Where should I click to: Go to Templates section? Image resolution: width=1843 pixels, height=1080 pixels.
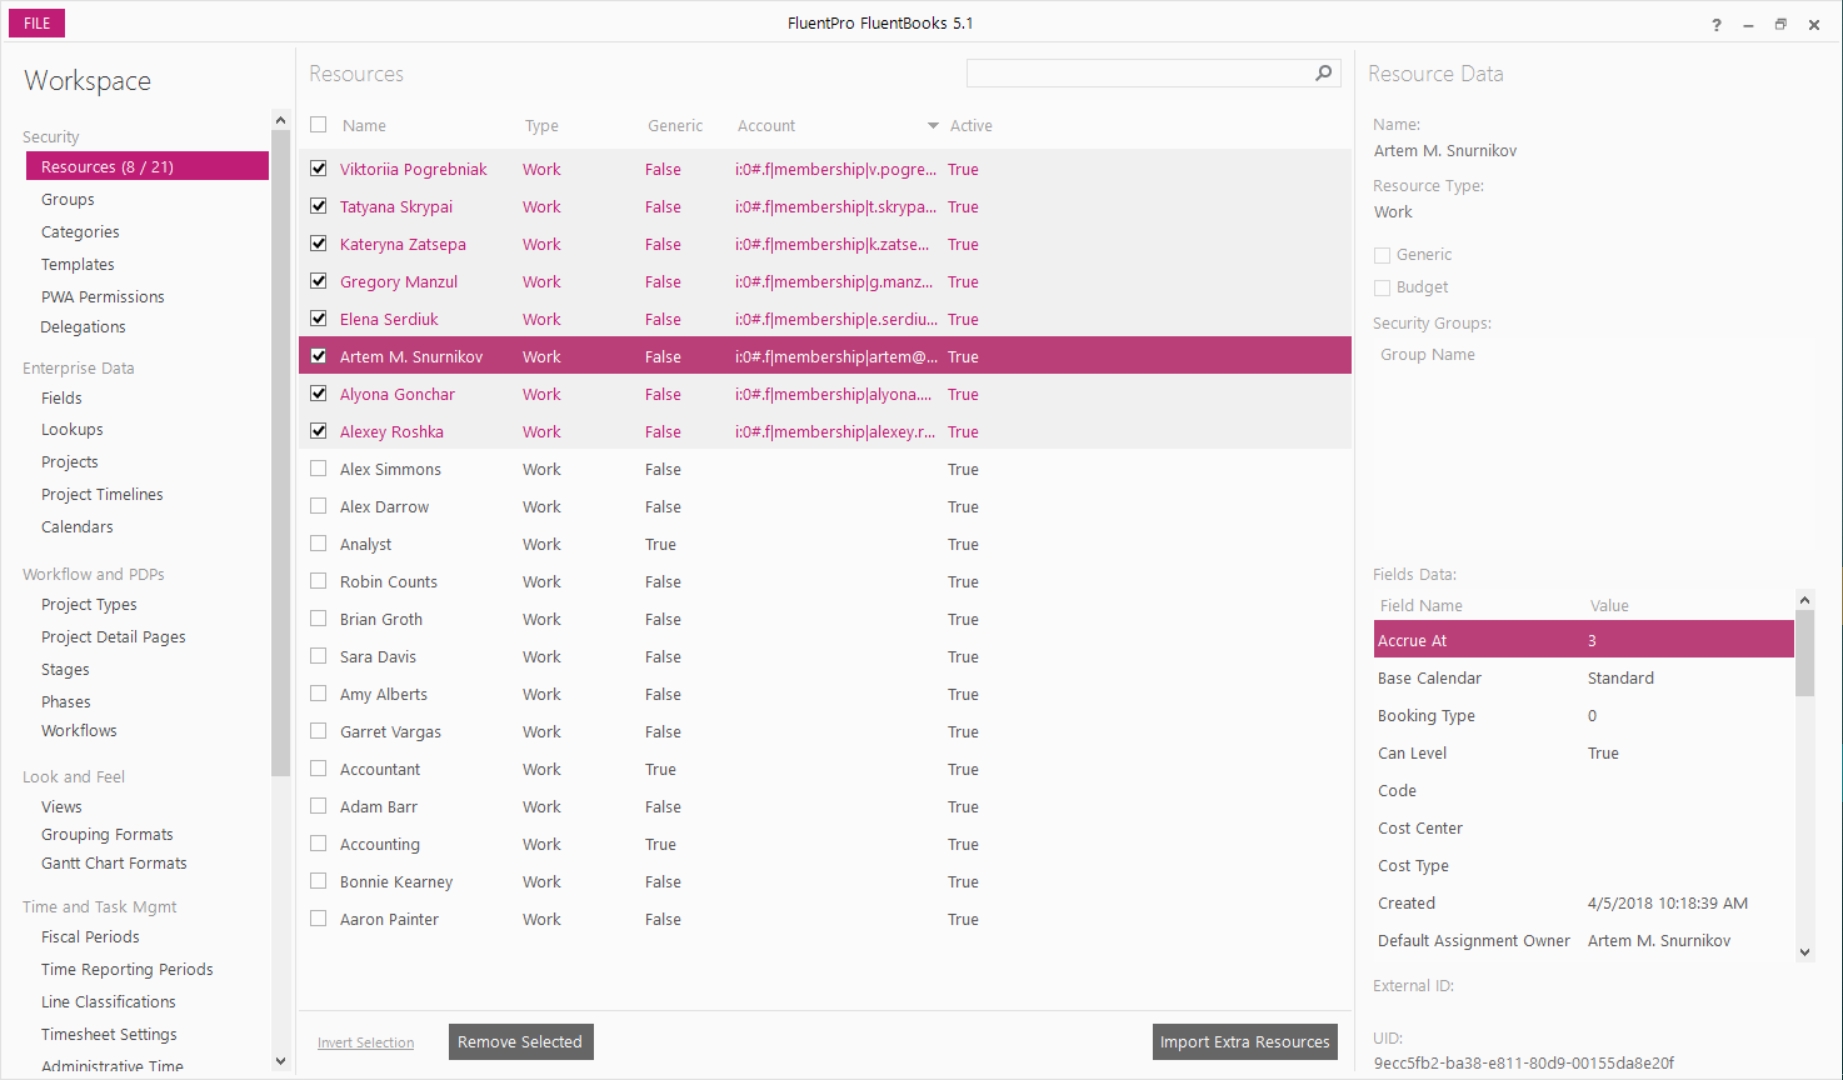click(x=77, y=264)
